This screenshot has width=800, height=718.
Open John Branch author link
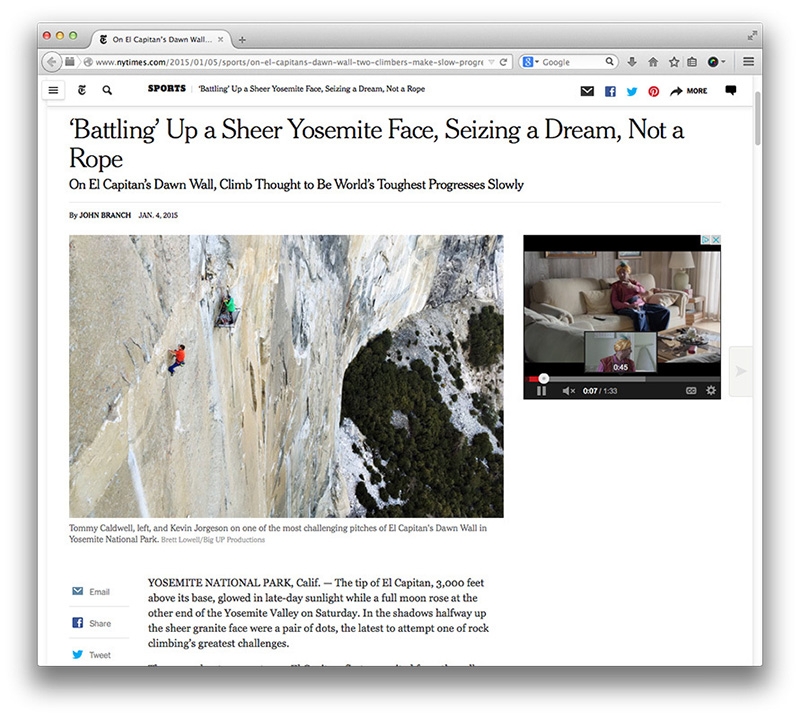(x=105, y=215)
